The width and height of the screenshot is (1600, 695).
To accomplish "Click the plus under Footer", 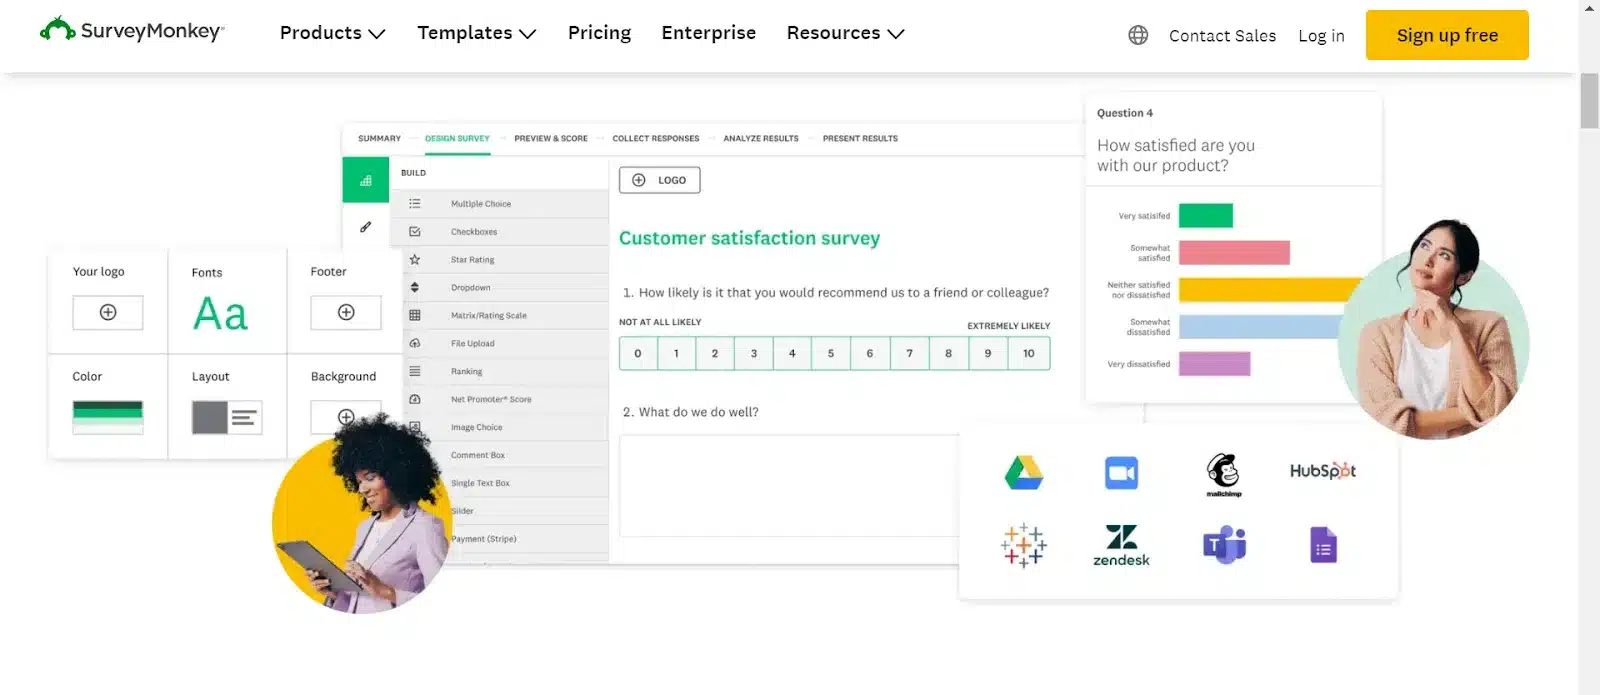I will [x=346, y=312].
